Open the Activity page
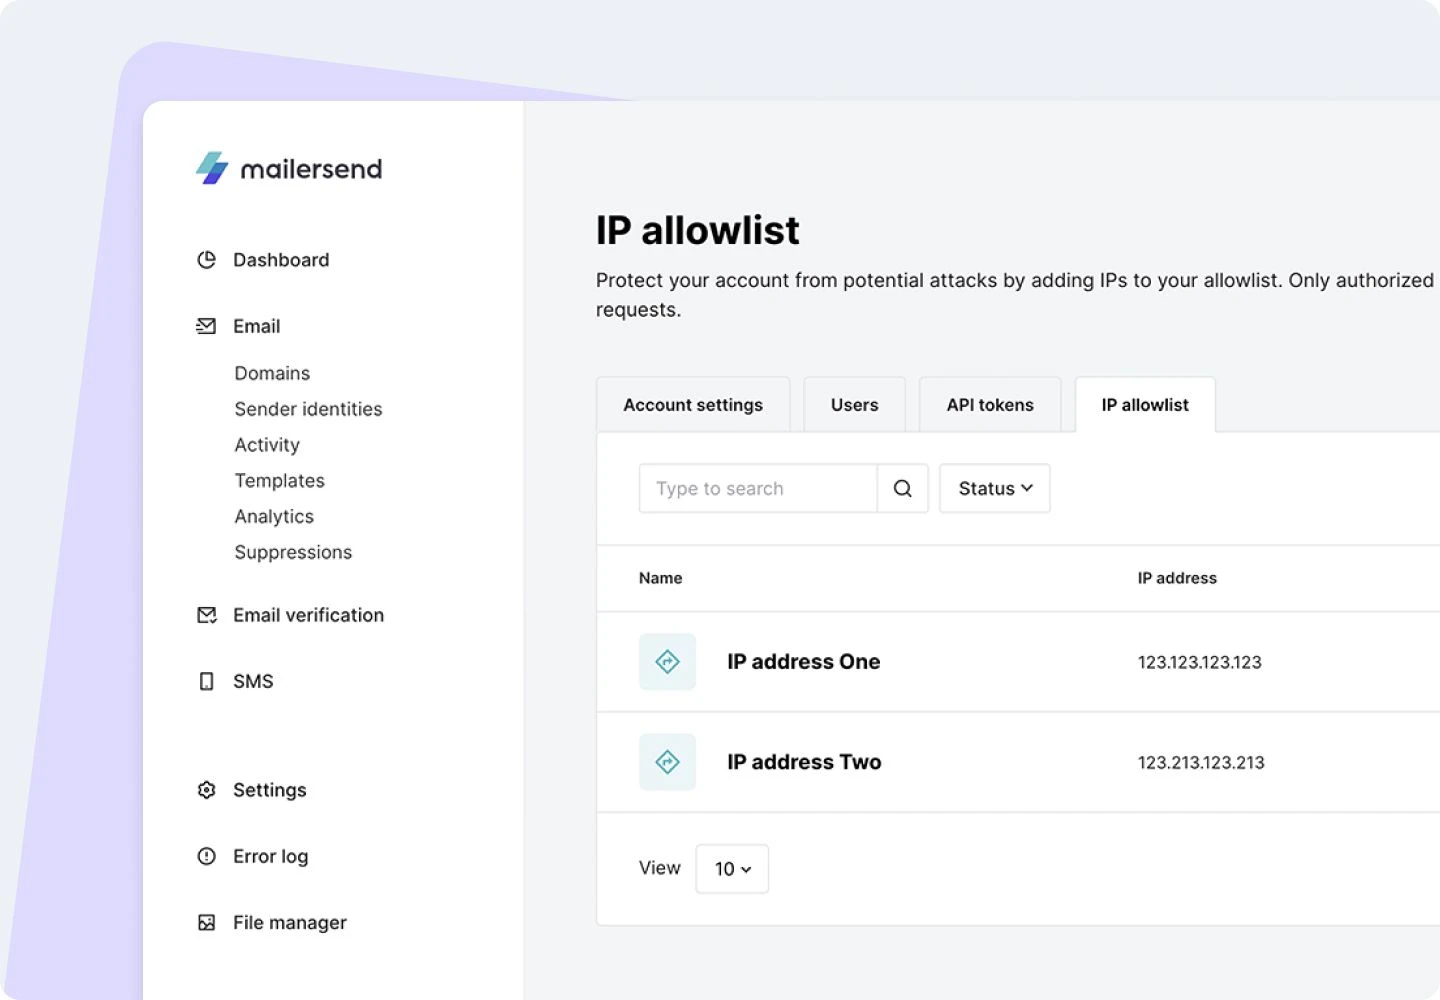Viewport: 1440px width, 1000px height. [x=267, y=445]
